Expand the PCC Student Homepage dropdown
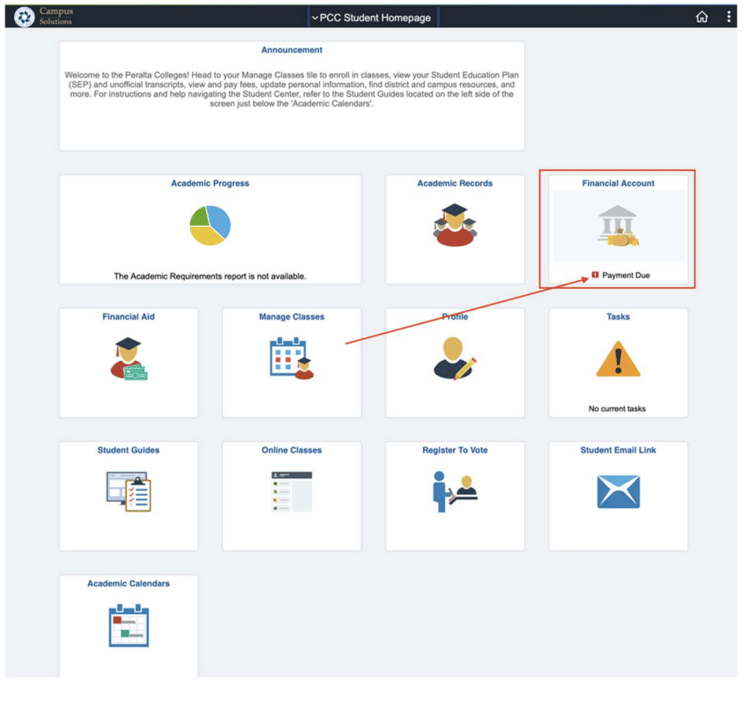750x701 pixels. [x=374, y=18]
